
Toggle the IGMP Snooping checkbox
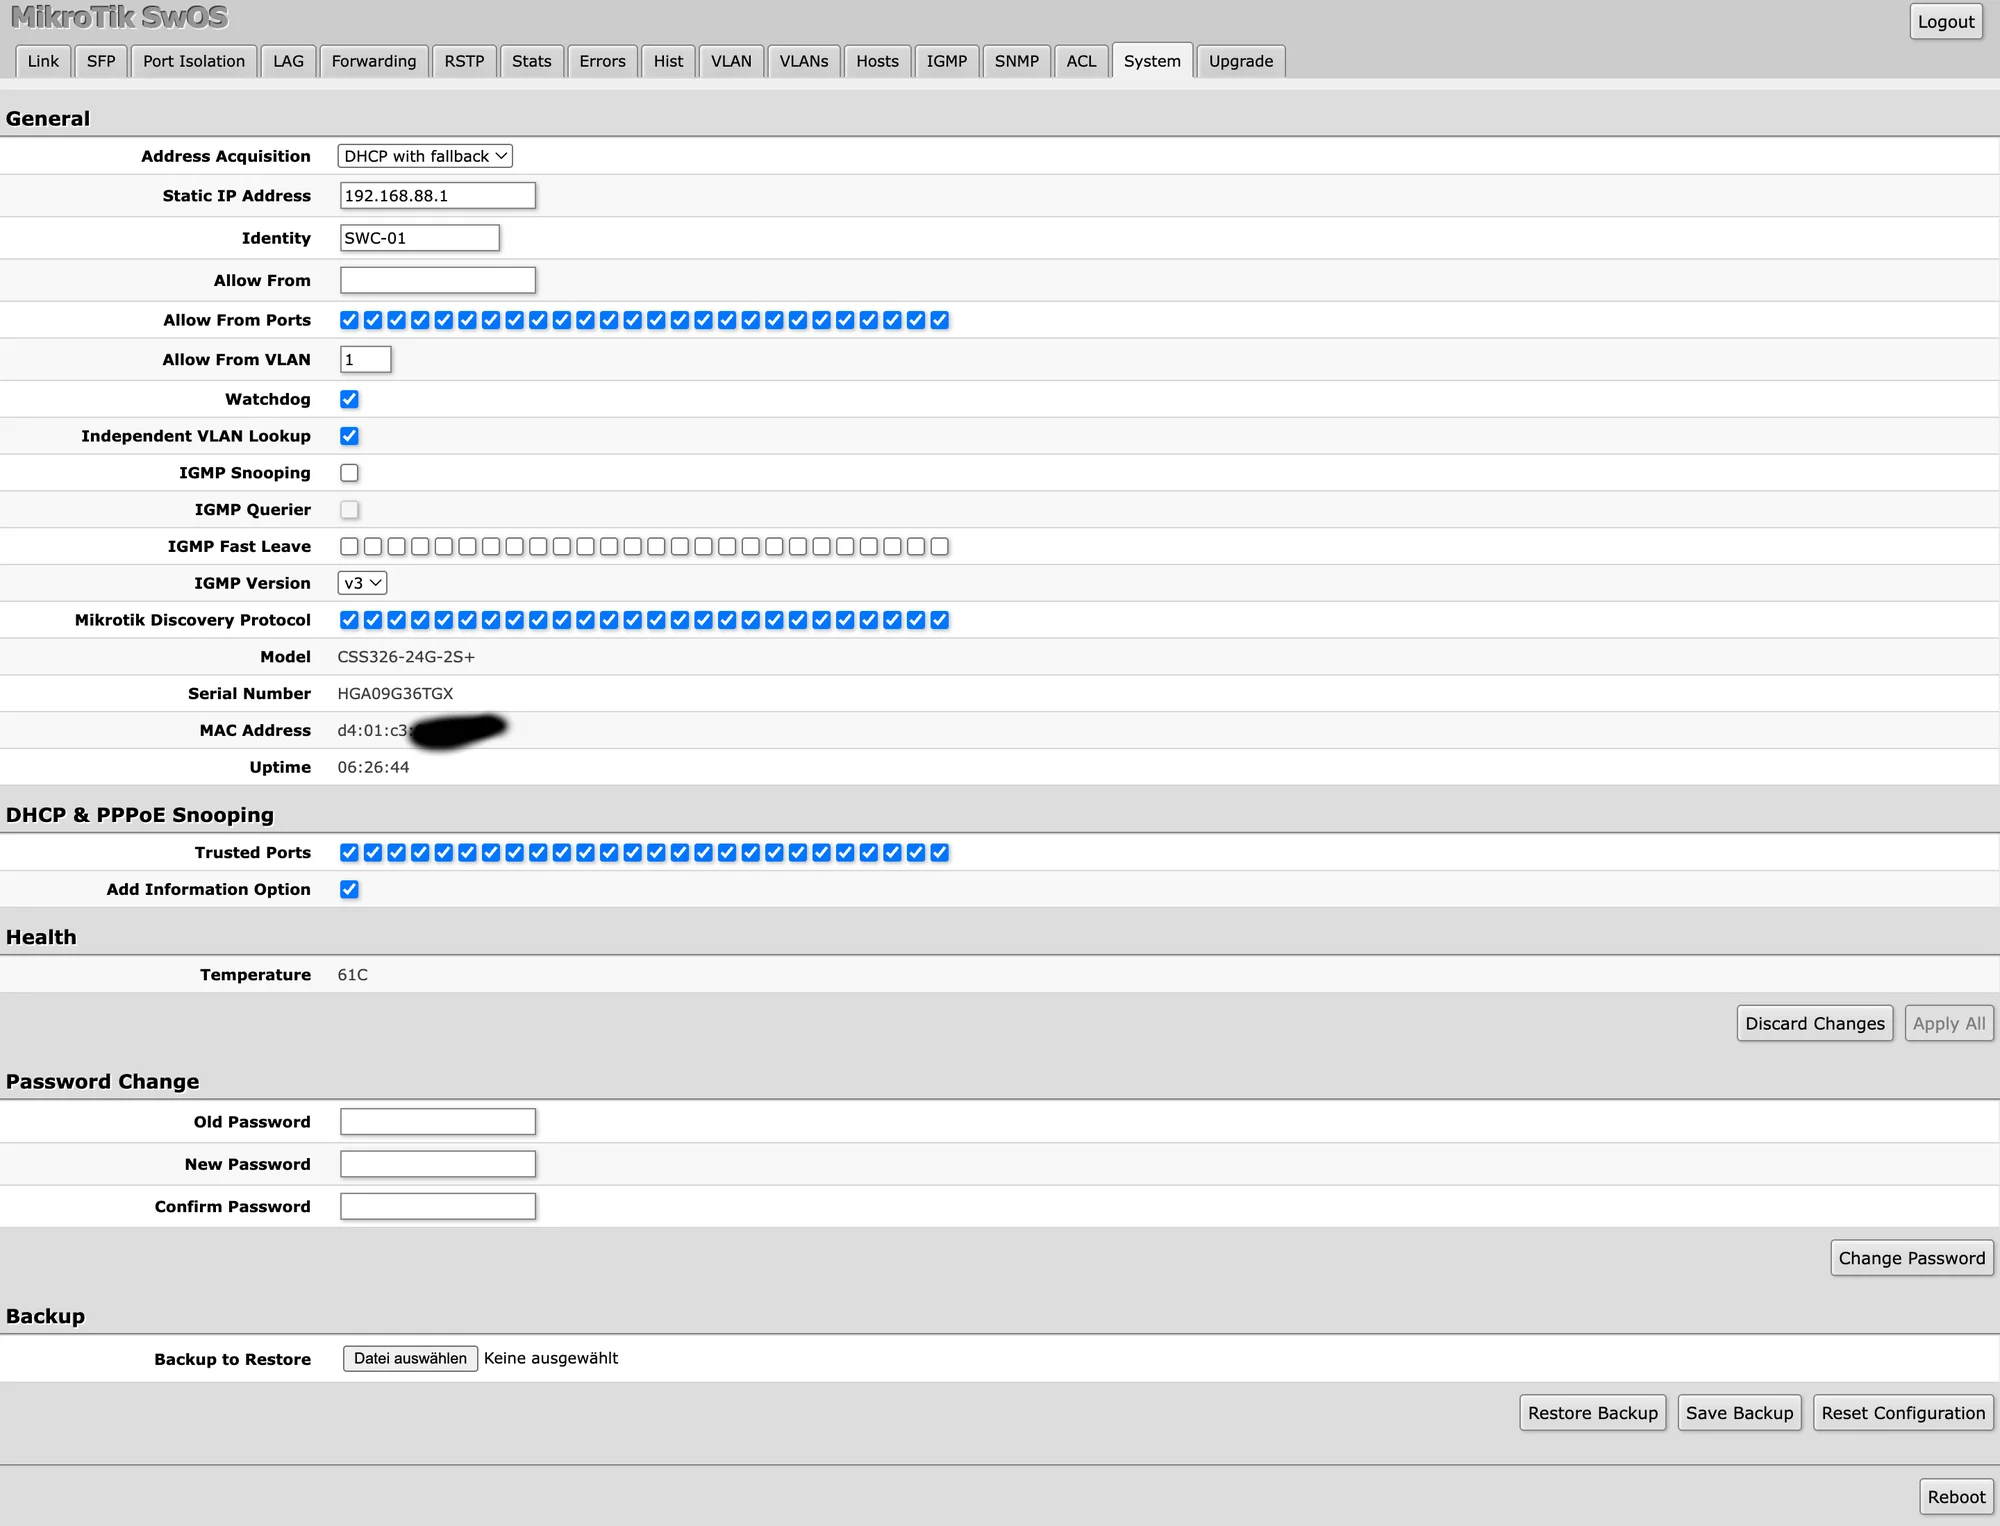point(349,471)
